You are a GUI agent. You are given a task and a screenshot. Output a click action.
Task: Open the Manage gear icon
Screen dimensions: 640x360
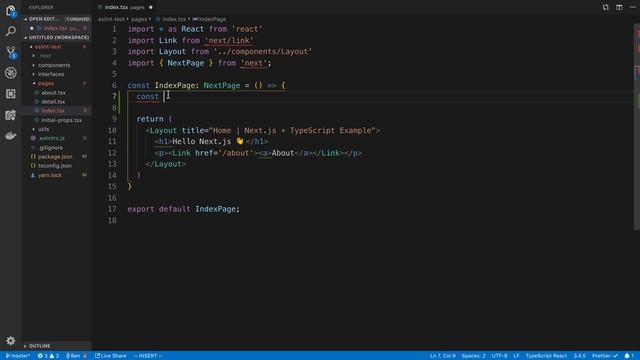click(11, 340)
